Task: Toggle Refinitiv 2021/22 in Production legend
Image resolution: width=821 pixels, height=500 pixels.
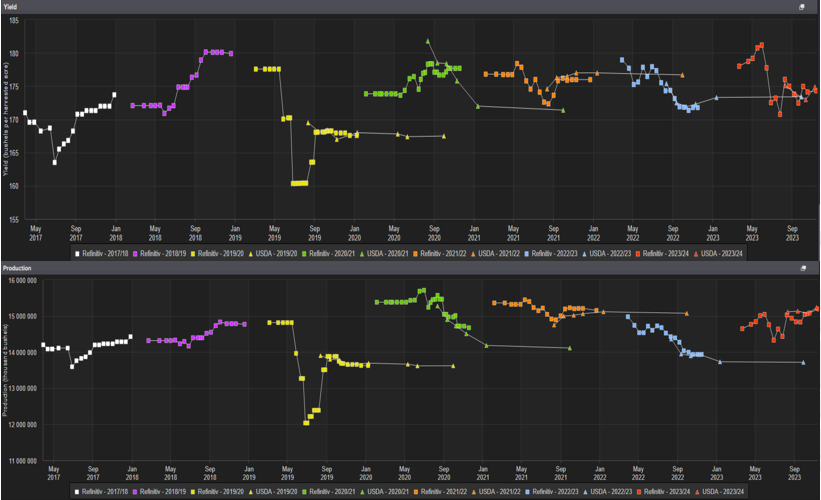Action: [440, 492]
